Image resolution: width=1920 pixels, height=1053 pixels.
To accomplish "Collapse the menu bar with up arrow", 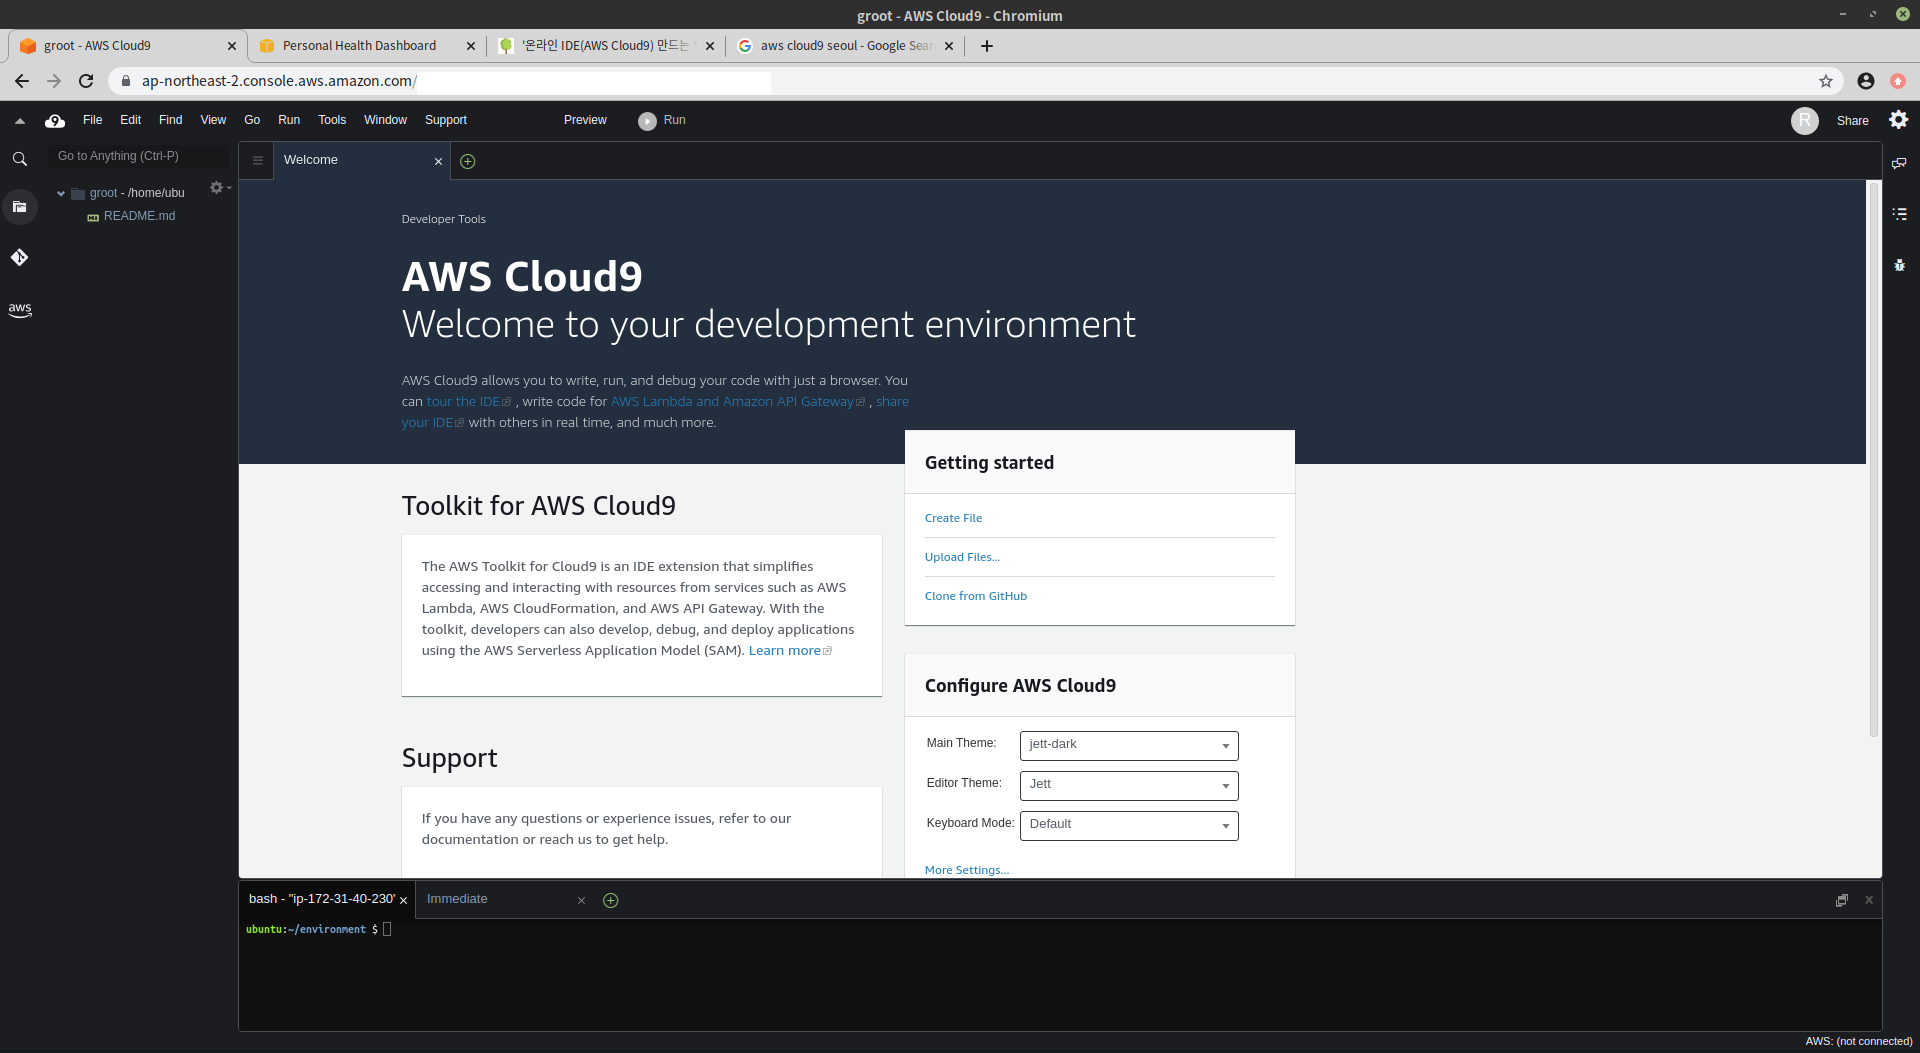I will [19, 121].
